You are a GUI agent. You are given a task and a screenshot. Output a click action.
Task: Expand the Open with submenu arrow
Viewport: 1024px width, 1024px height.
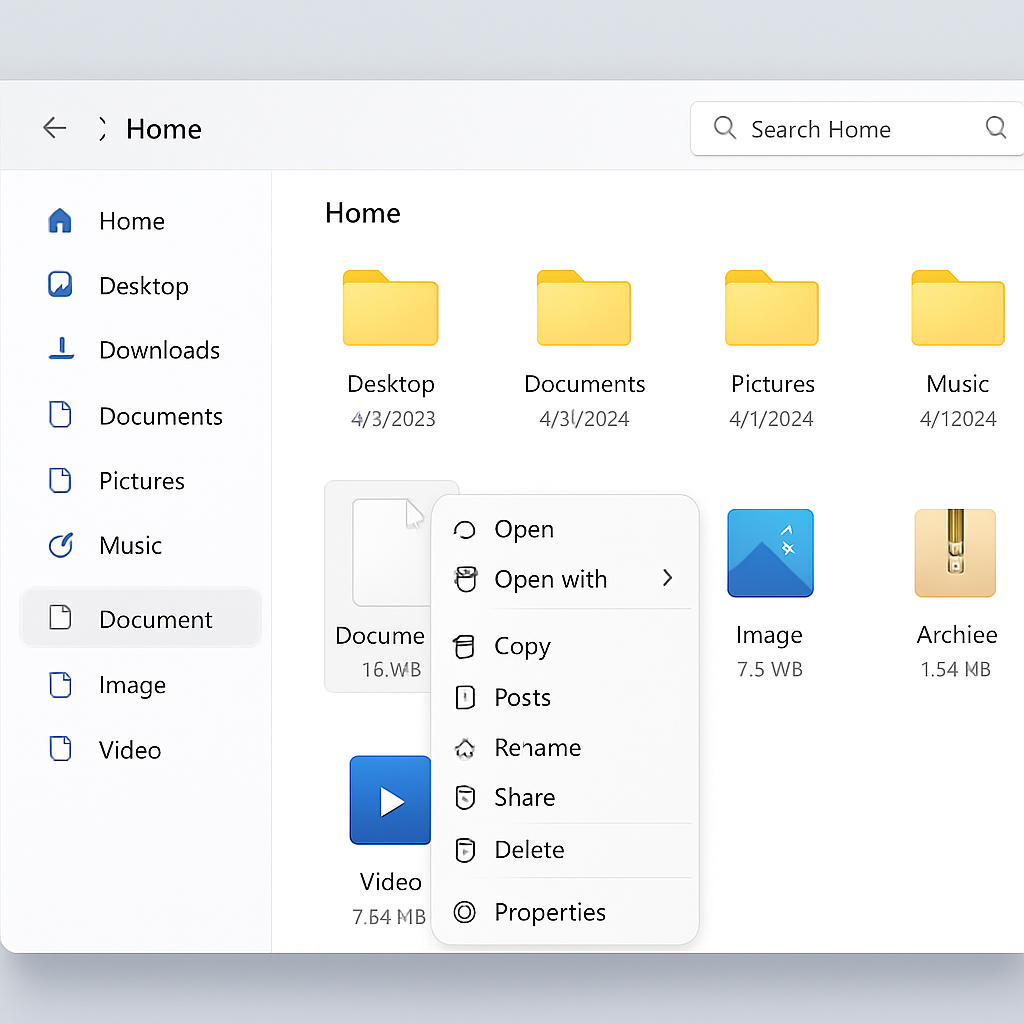click(667, 578)
